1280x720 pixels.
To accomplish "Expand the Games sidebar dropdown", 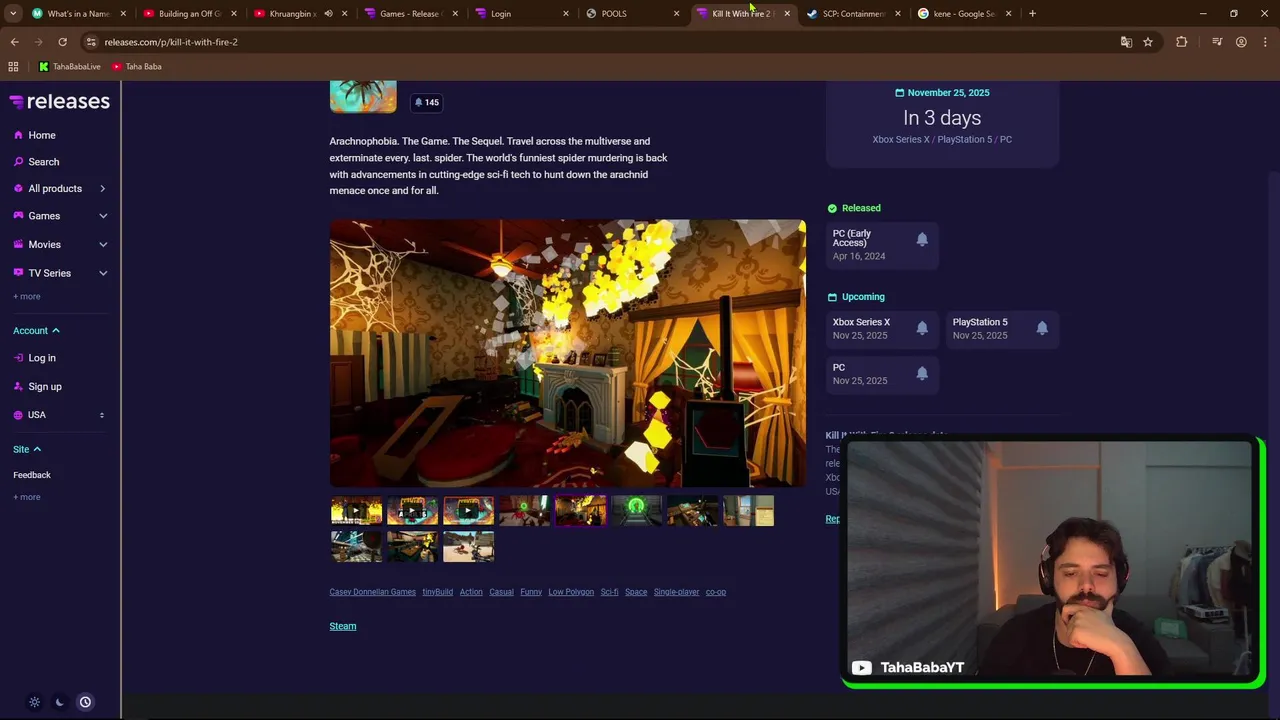I will click(x=102, y=216).
